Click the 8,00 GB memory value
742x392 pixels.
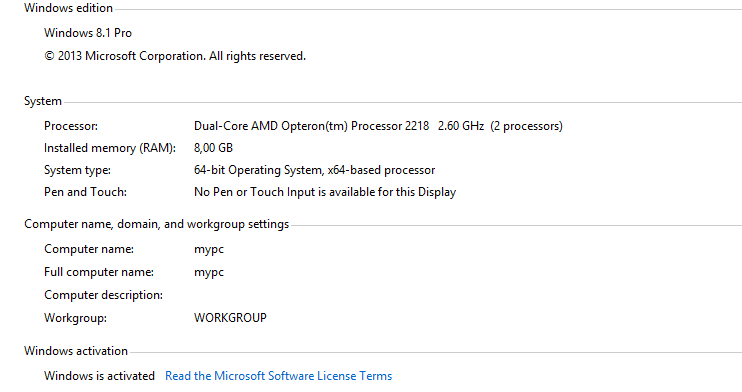(x=213, y=148)
